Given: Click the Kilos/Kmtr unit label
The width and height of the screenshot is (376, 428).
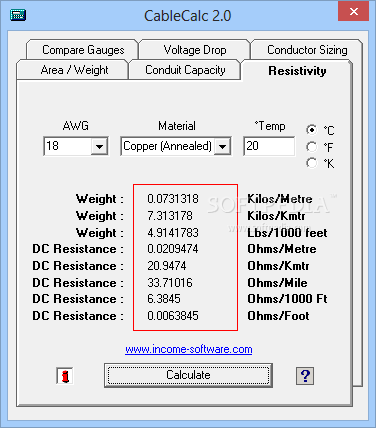Looking at the screenshot, I should (276, 216).
